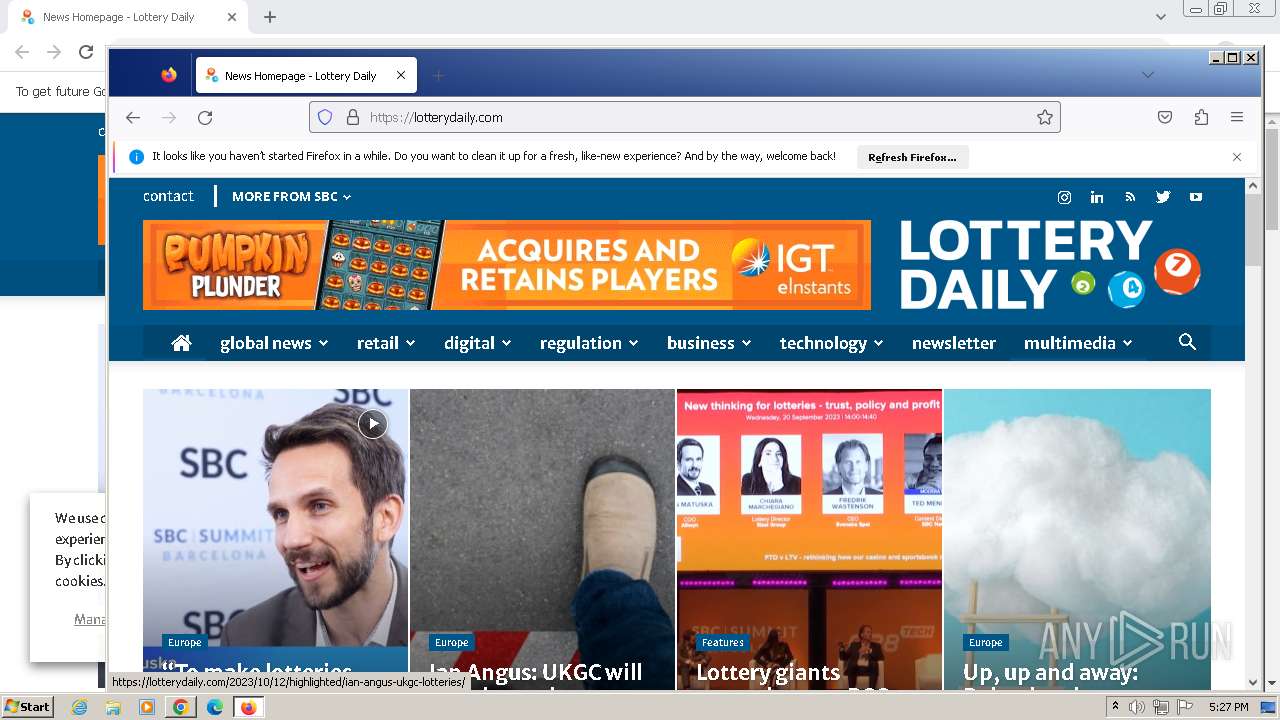Click the scrollbar down arrow in Firefox
This screenshot has height=720, width=1280.
tap(1254, 682)
